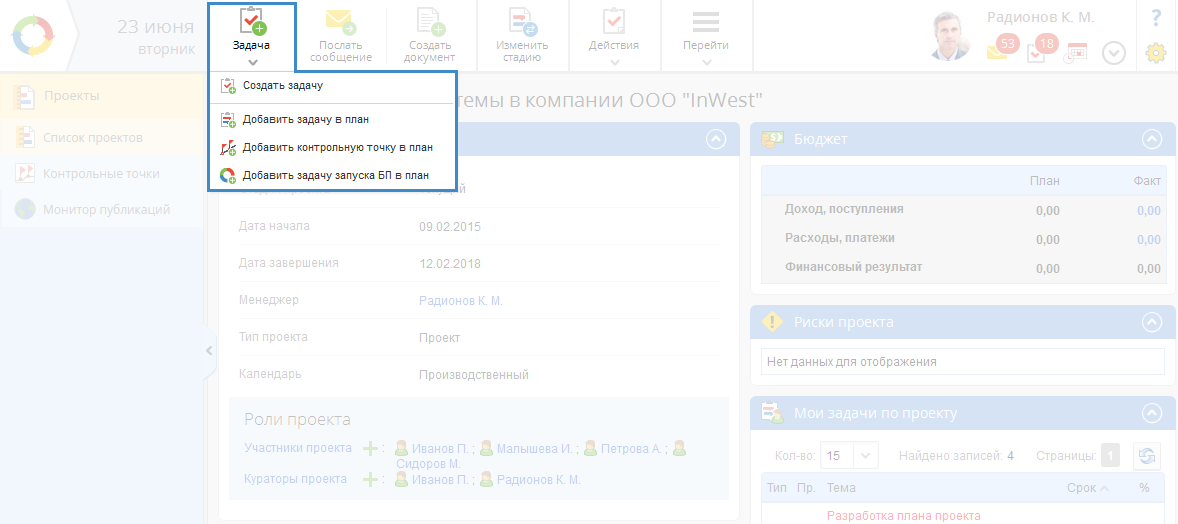Expand the user profile dropdown arrow
The image size is (1178, 524).
click(x=1114, y=53)
